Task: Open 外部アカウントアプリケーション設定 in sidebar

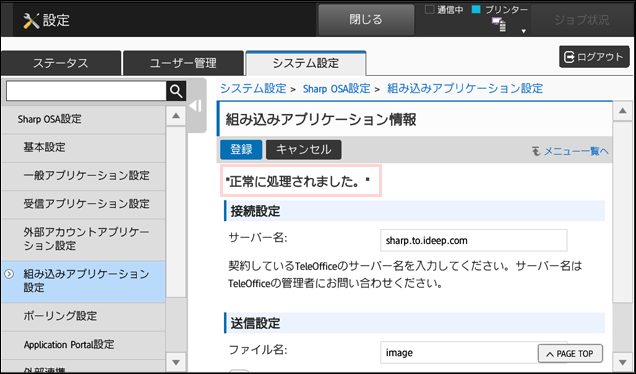Action: click(83, 239)
